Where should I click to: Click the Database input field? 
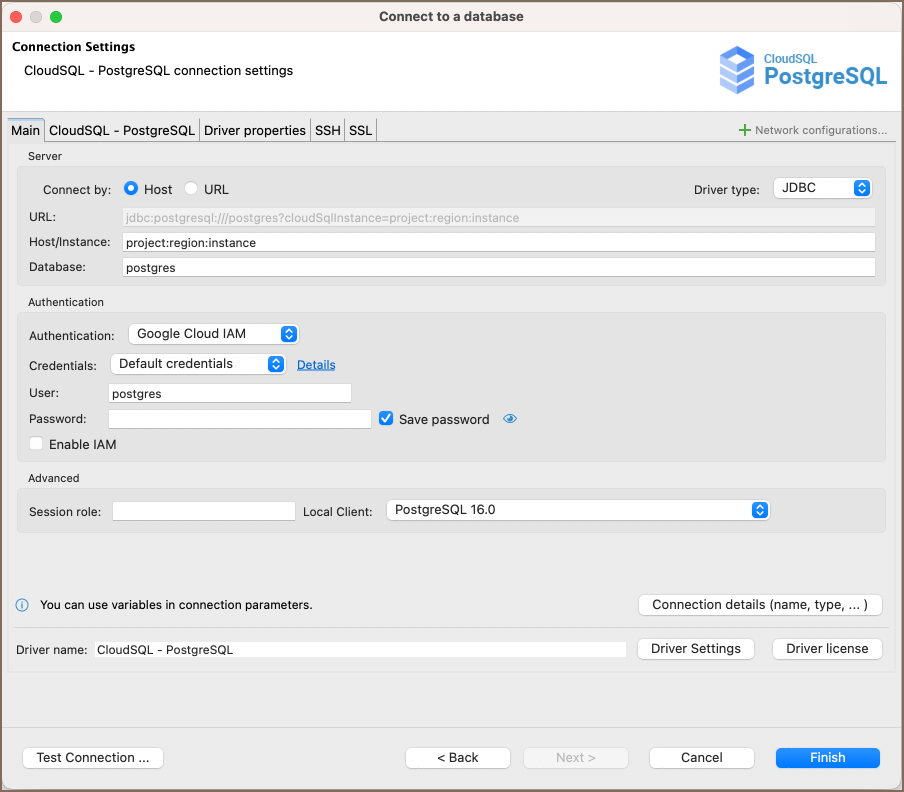[499, 267]
